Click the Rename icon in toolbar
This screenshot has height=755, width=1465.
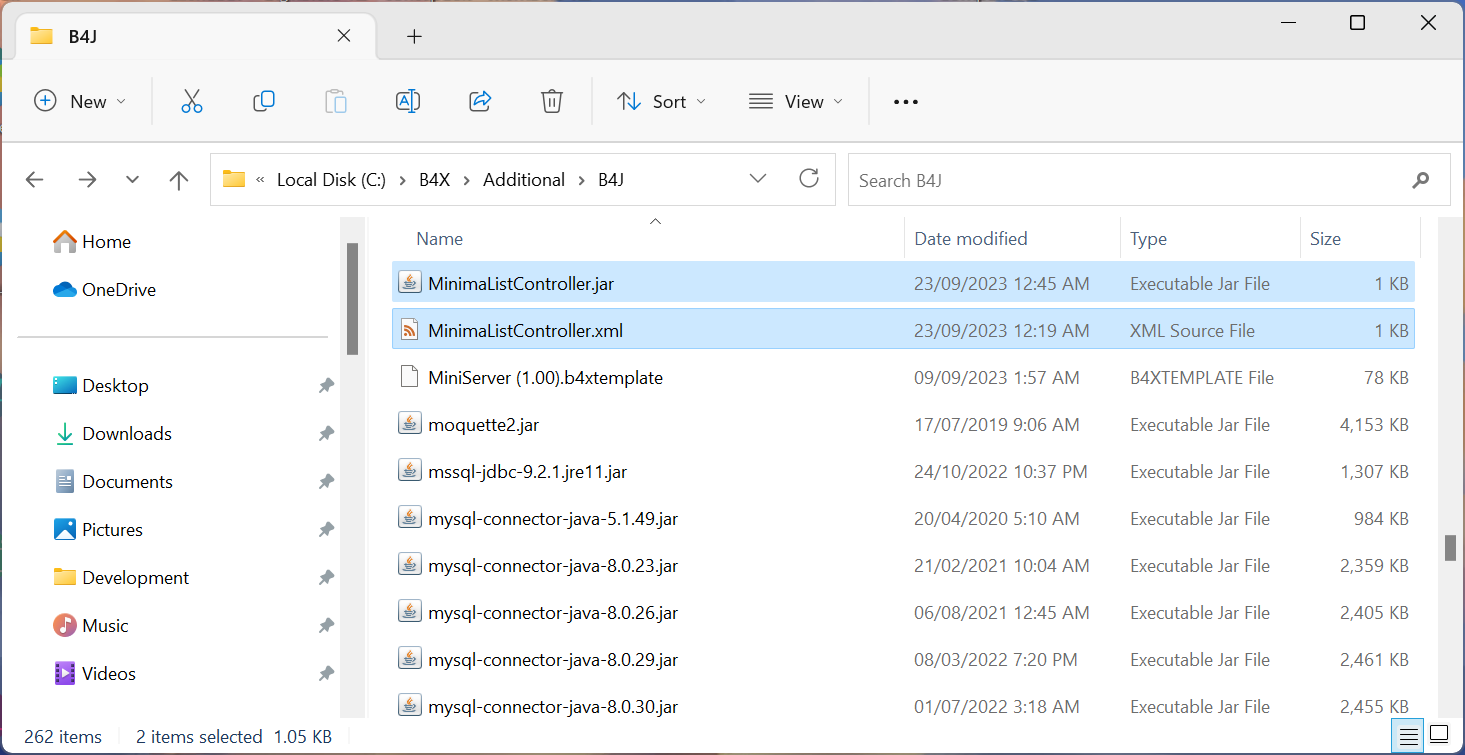click(x=408, y=101)
